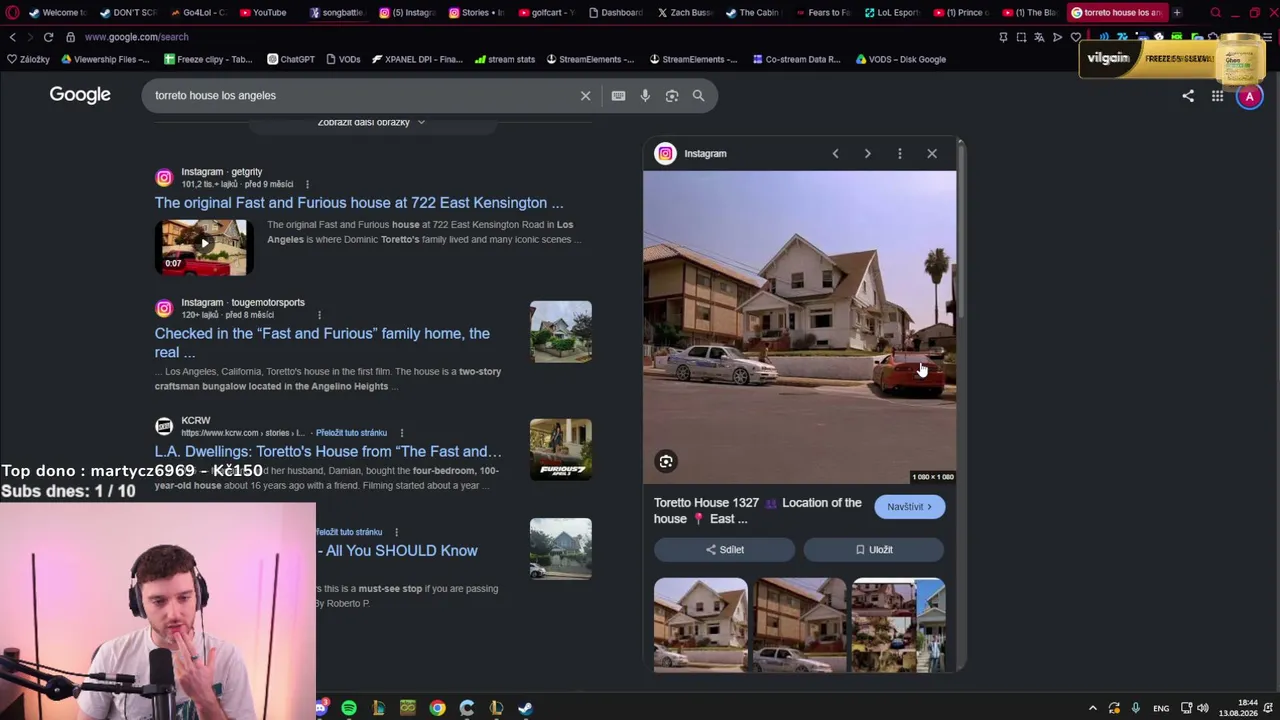Go back to the previous page
1280x720 pixels.
point(12,37)
